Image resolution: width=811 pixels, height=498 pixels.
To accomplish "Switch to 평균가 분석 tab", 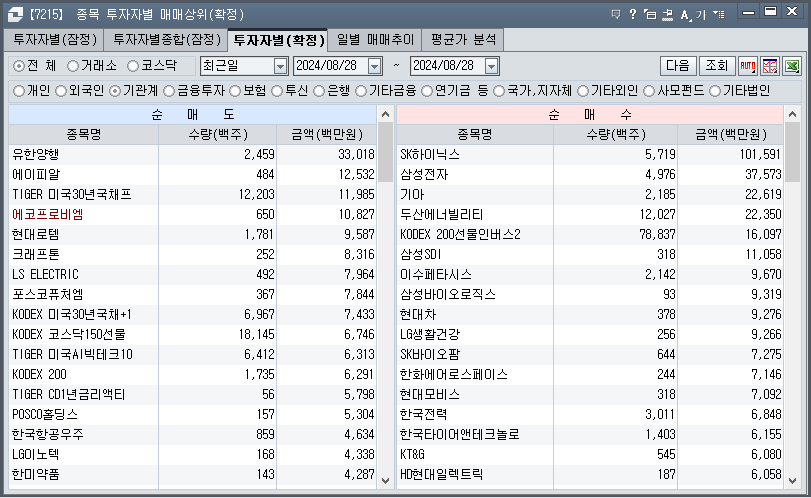I will coord(463,40).
